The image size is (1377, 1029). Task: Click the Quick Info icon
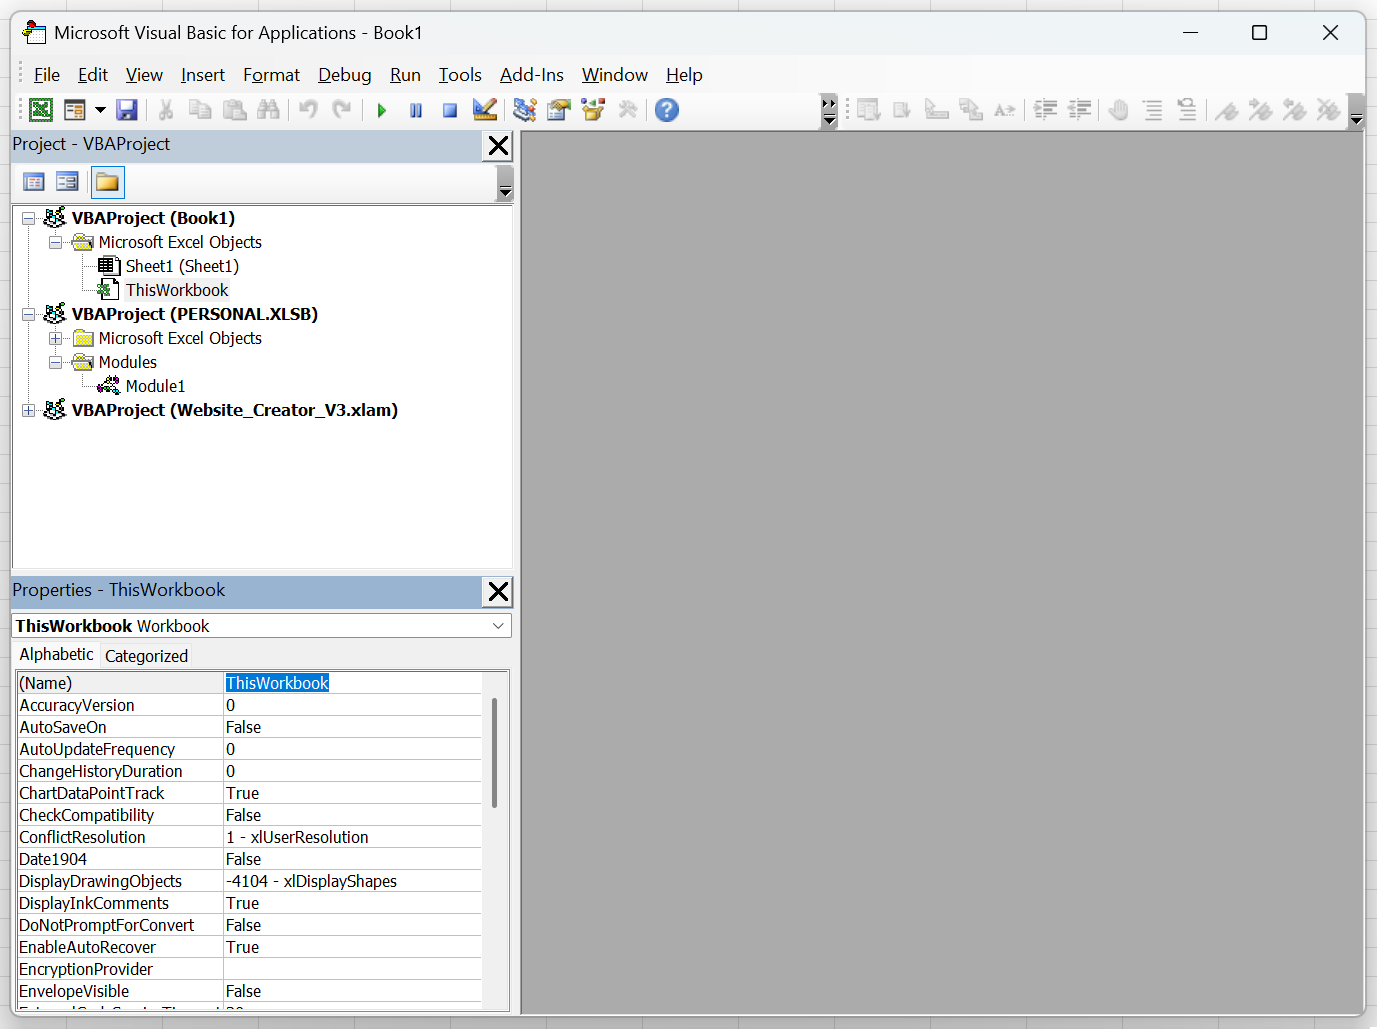click(937, 110)
